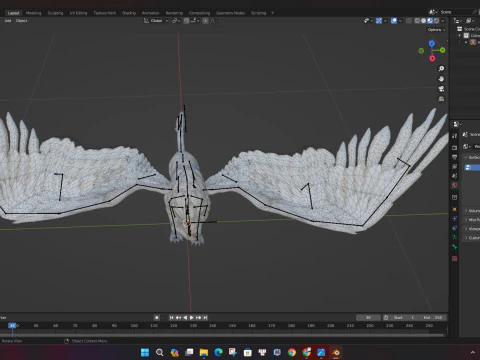The height and width of the screenshot is (360, 480).
Task: Open the pivot point dropdown
Action: (x=176, y=21)
